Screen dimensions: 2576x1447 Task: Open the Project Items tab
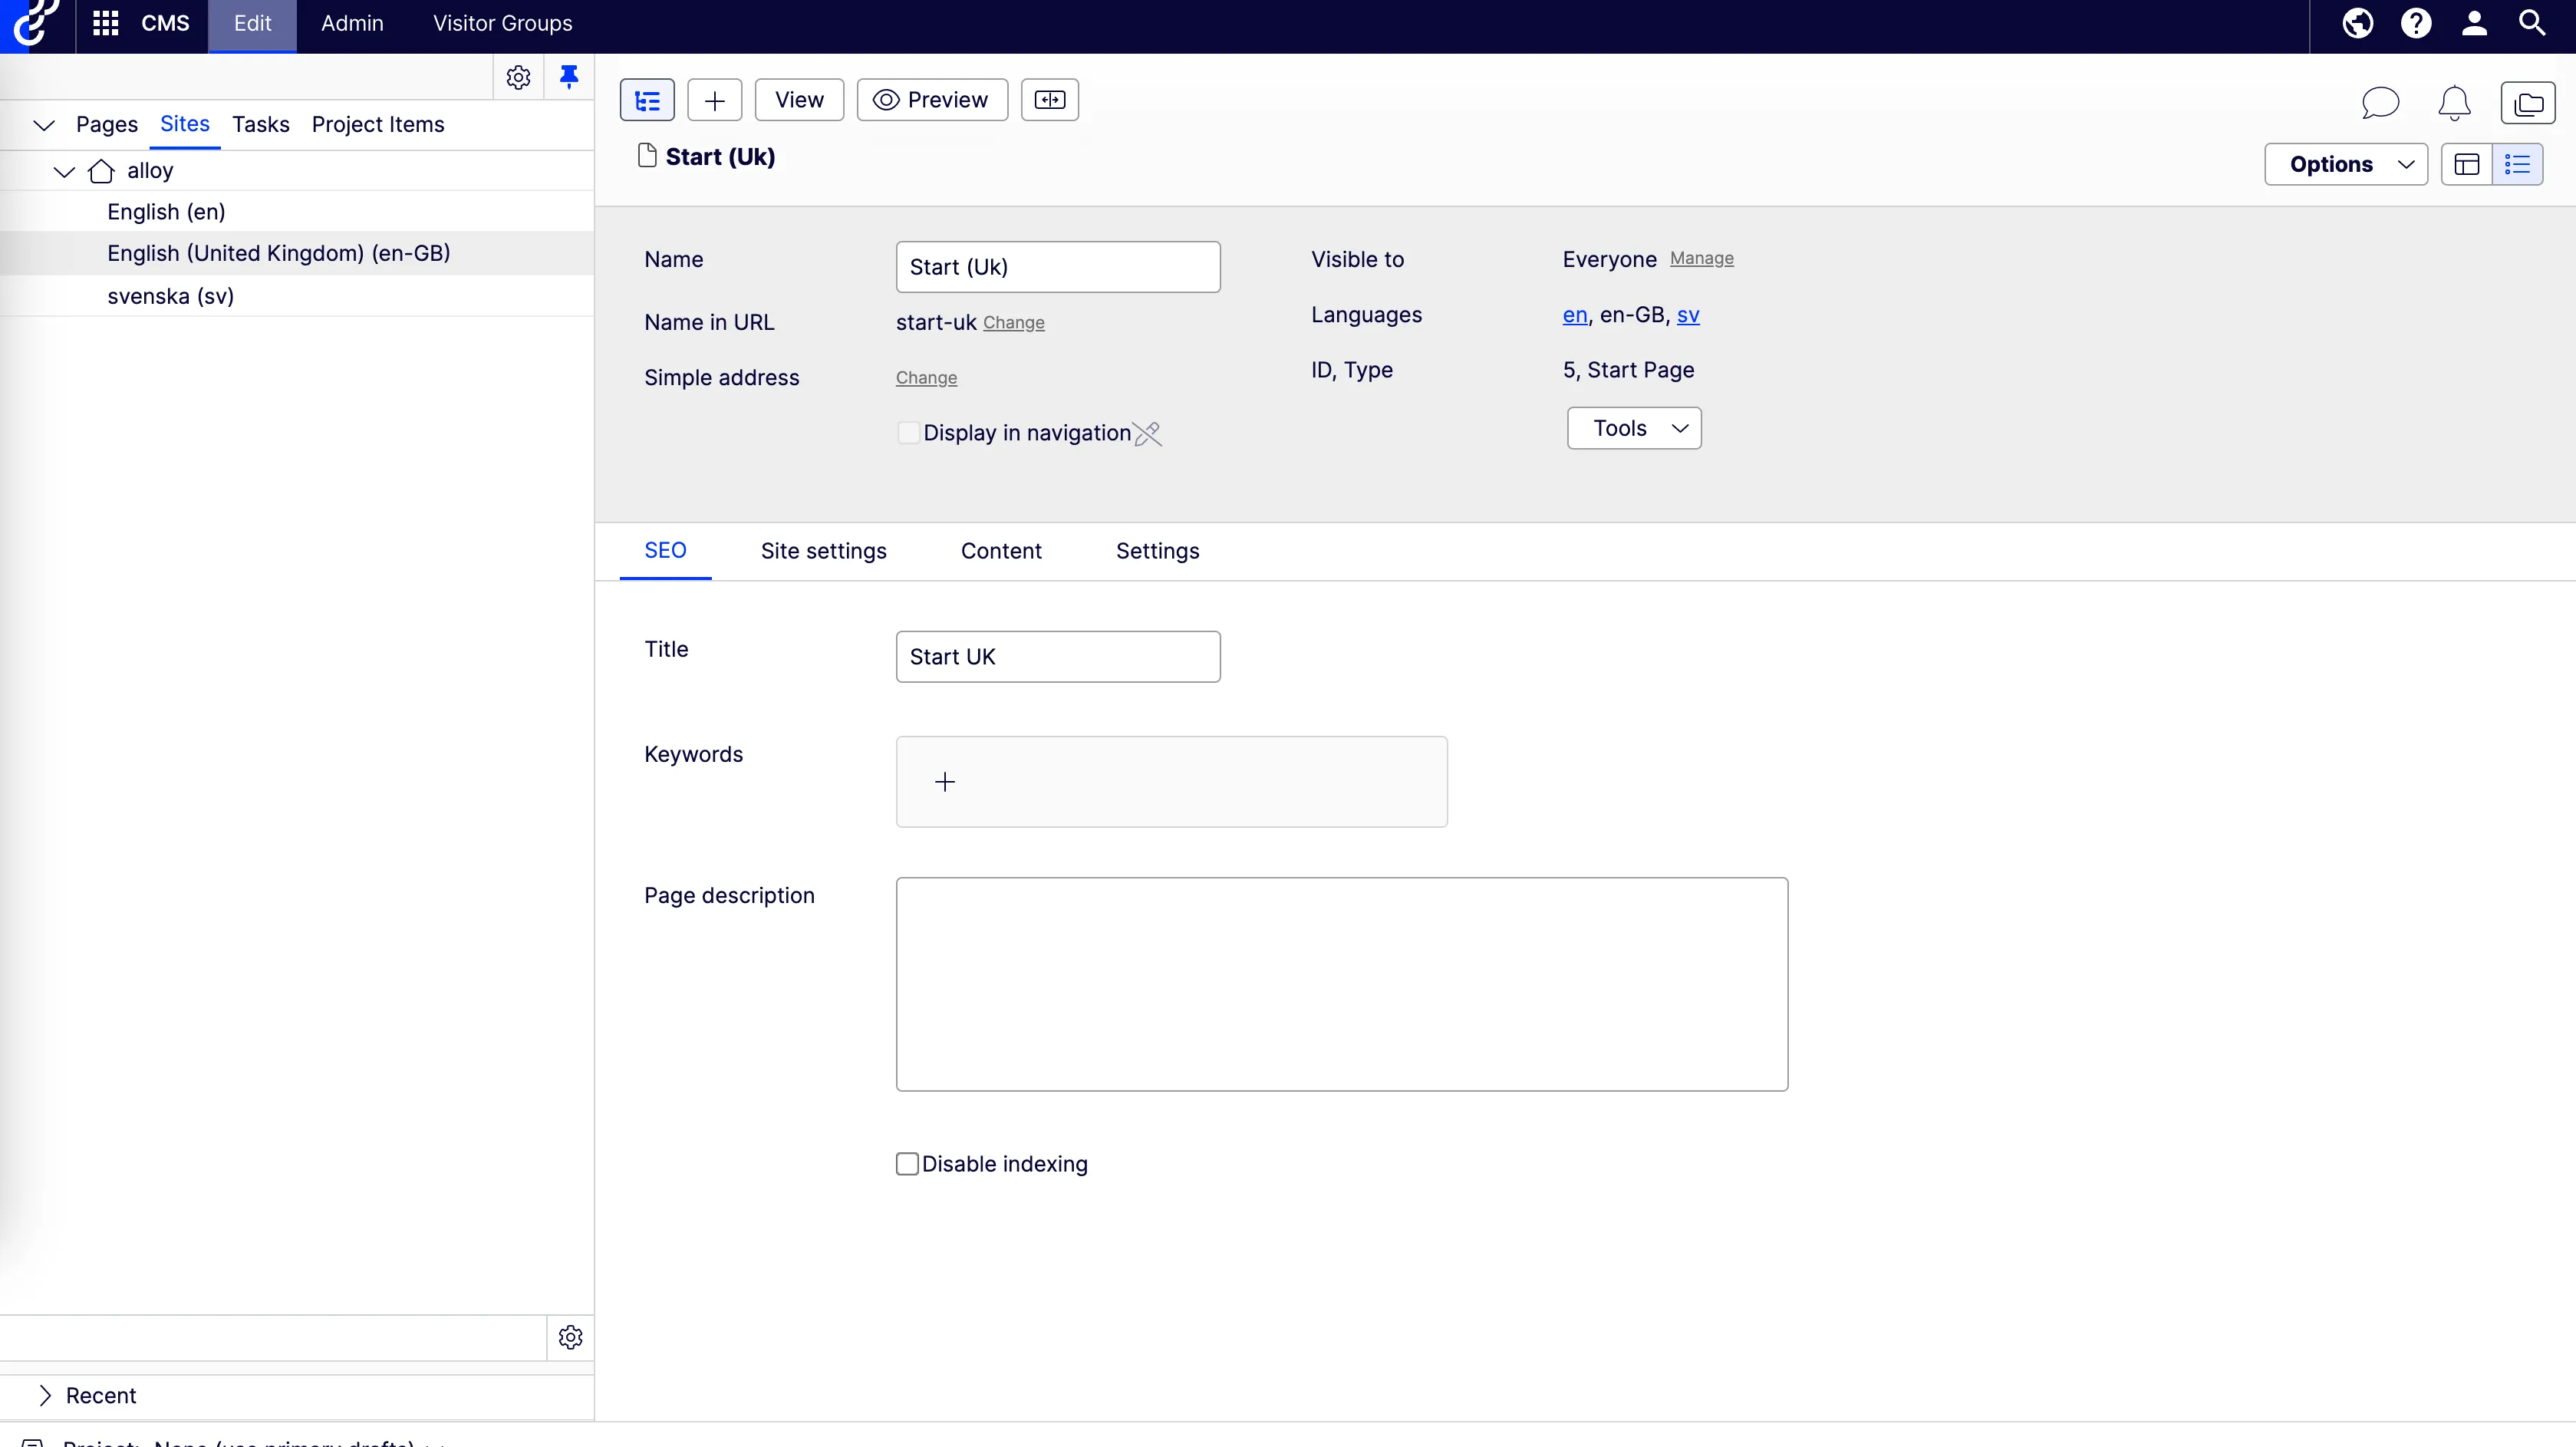tap(378, 124)
